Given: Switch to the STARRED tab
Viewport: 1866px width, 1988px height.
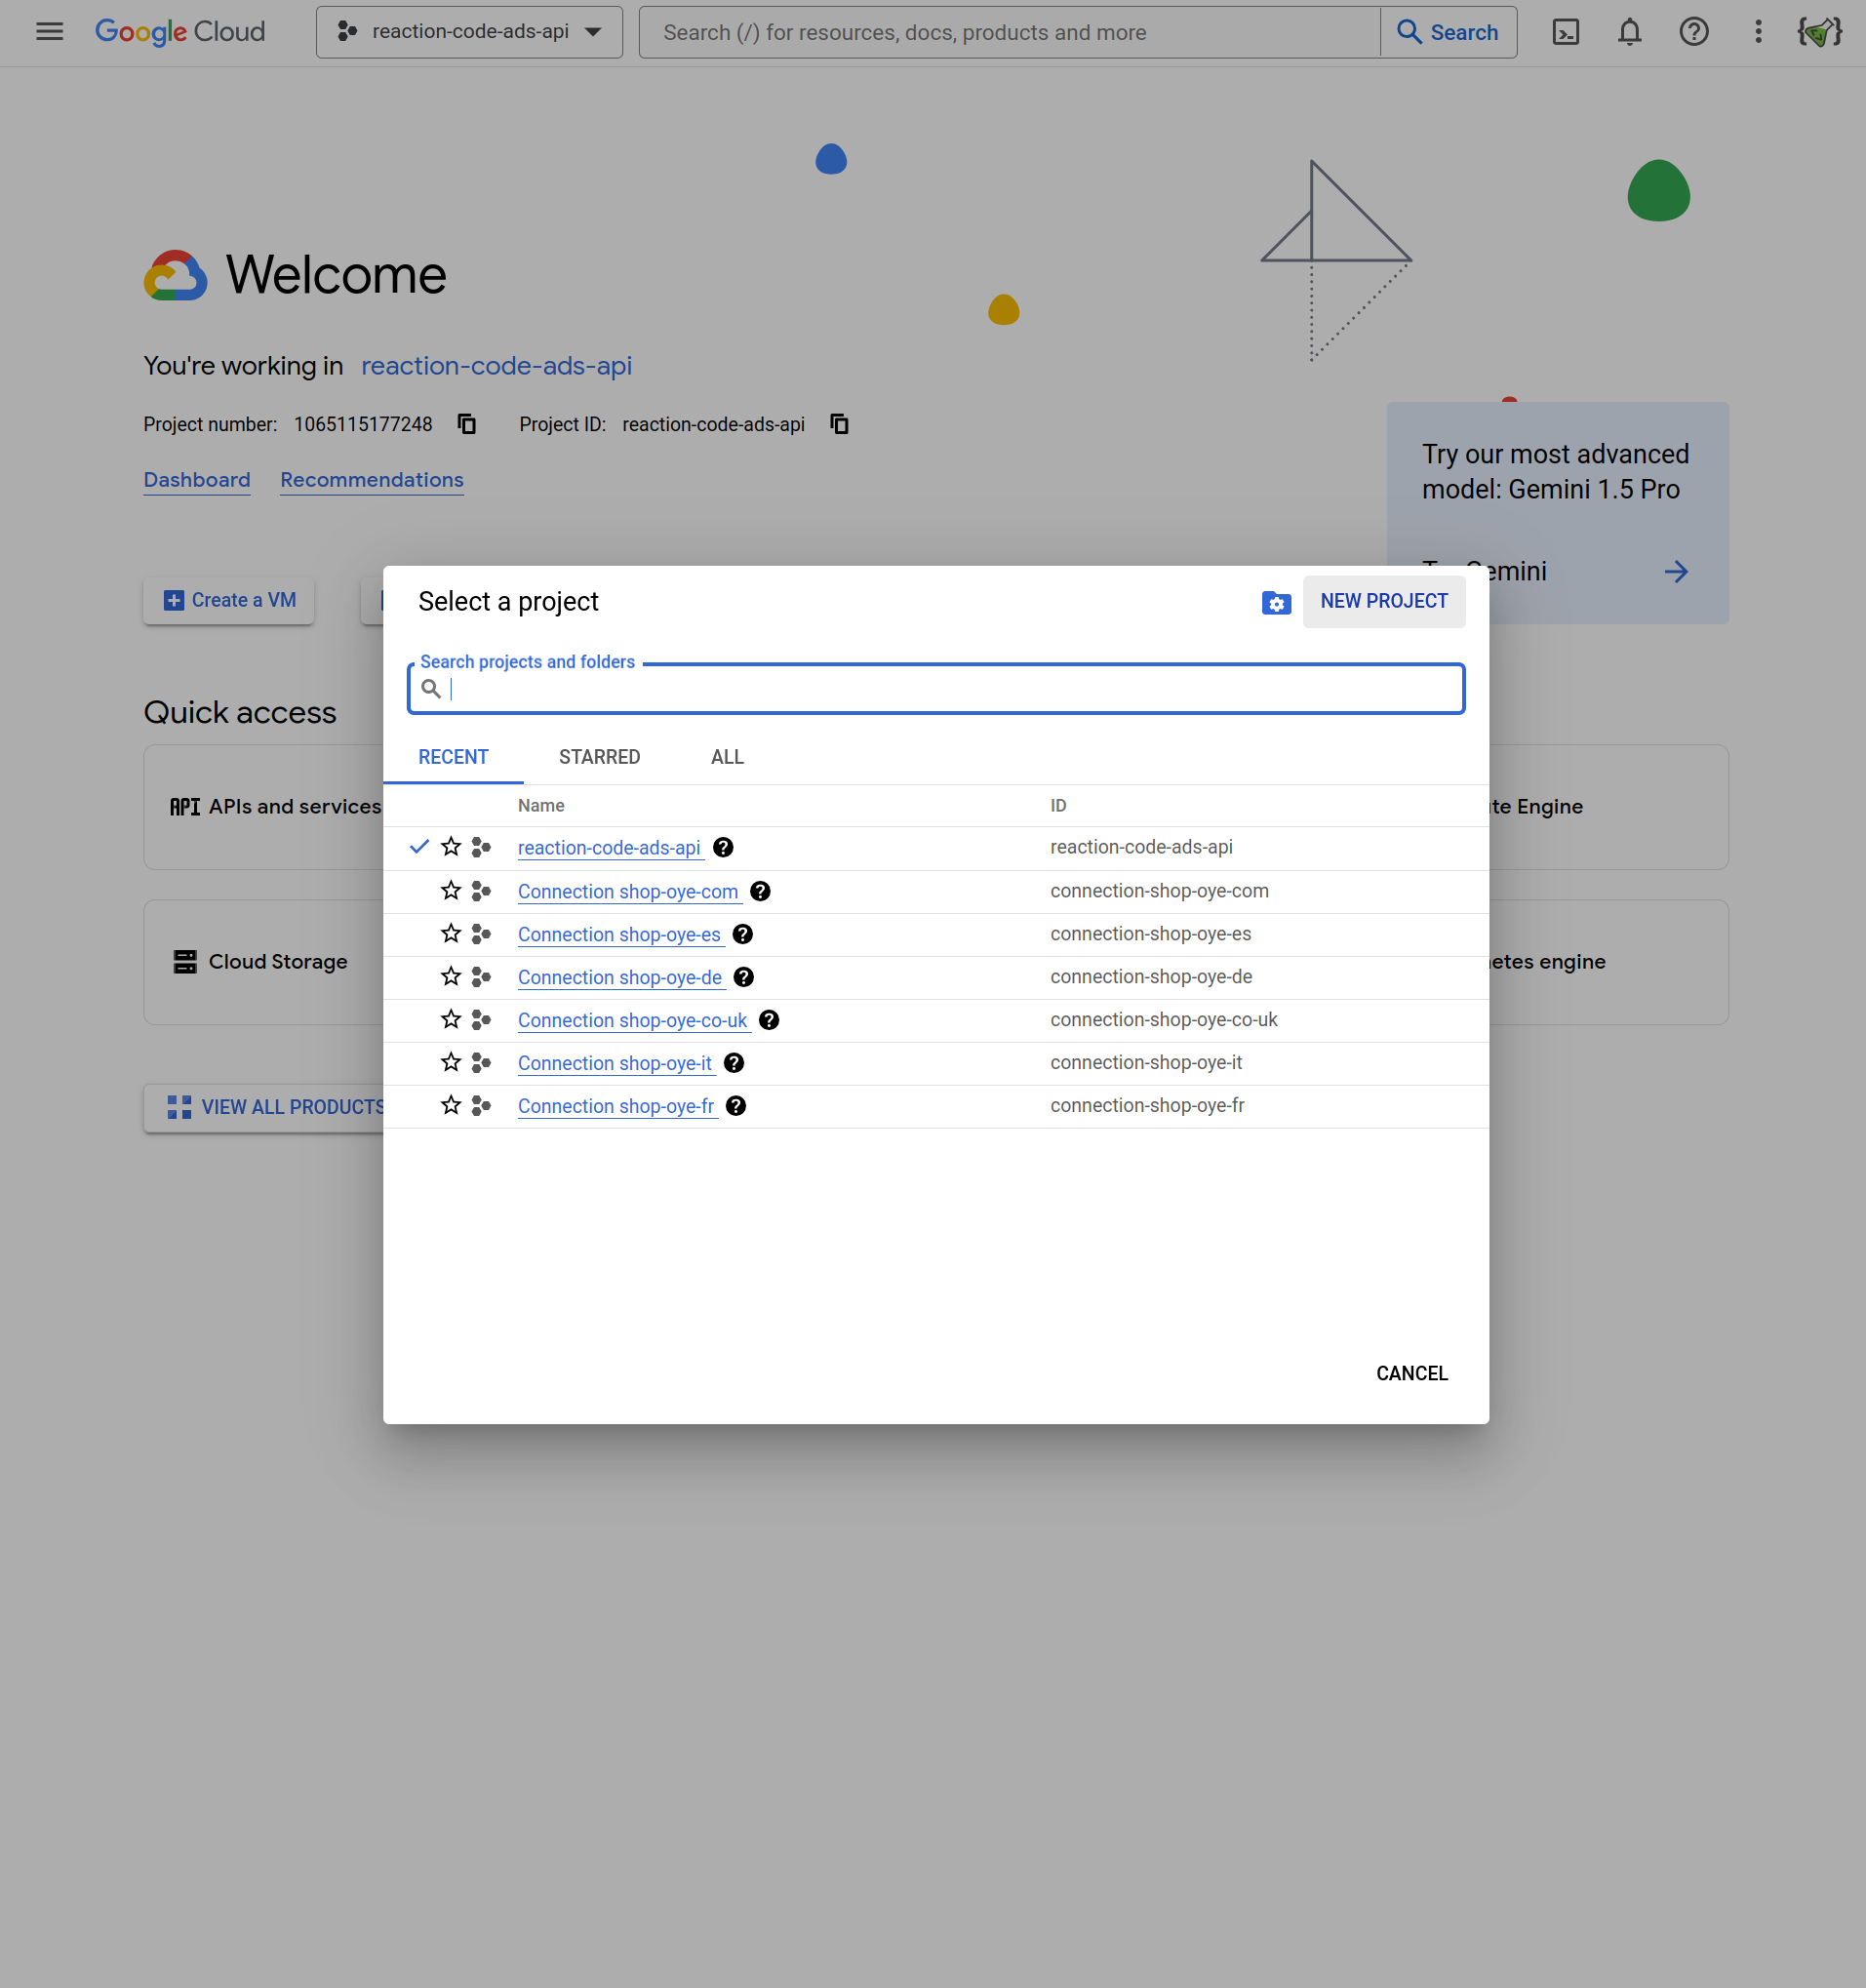Looking at the screenshot, I should 599,757.
